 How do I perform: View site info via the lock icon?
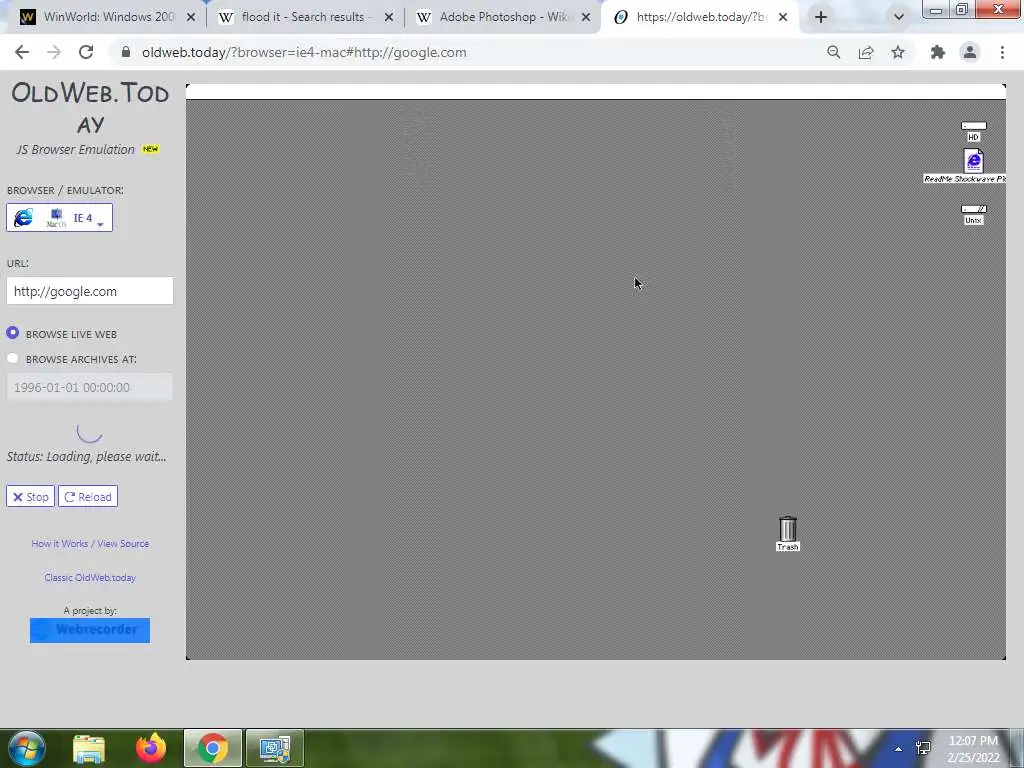[x=126, y=52]
